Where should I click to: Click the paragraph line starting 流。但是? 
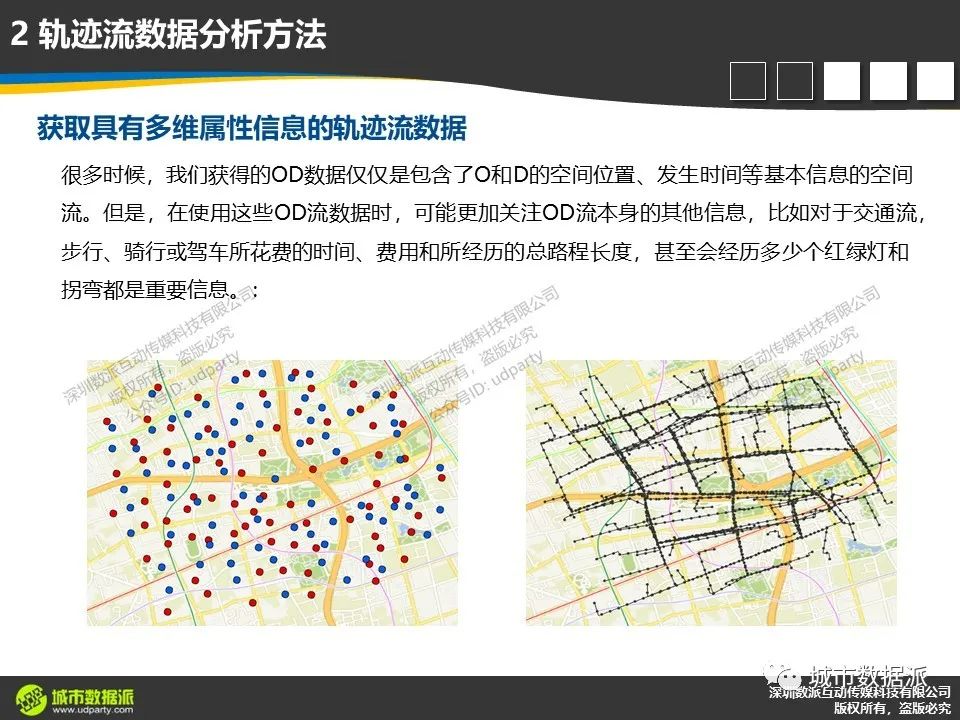[x=494, y=213]
